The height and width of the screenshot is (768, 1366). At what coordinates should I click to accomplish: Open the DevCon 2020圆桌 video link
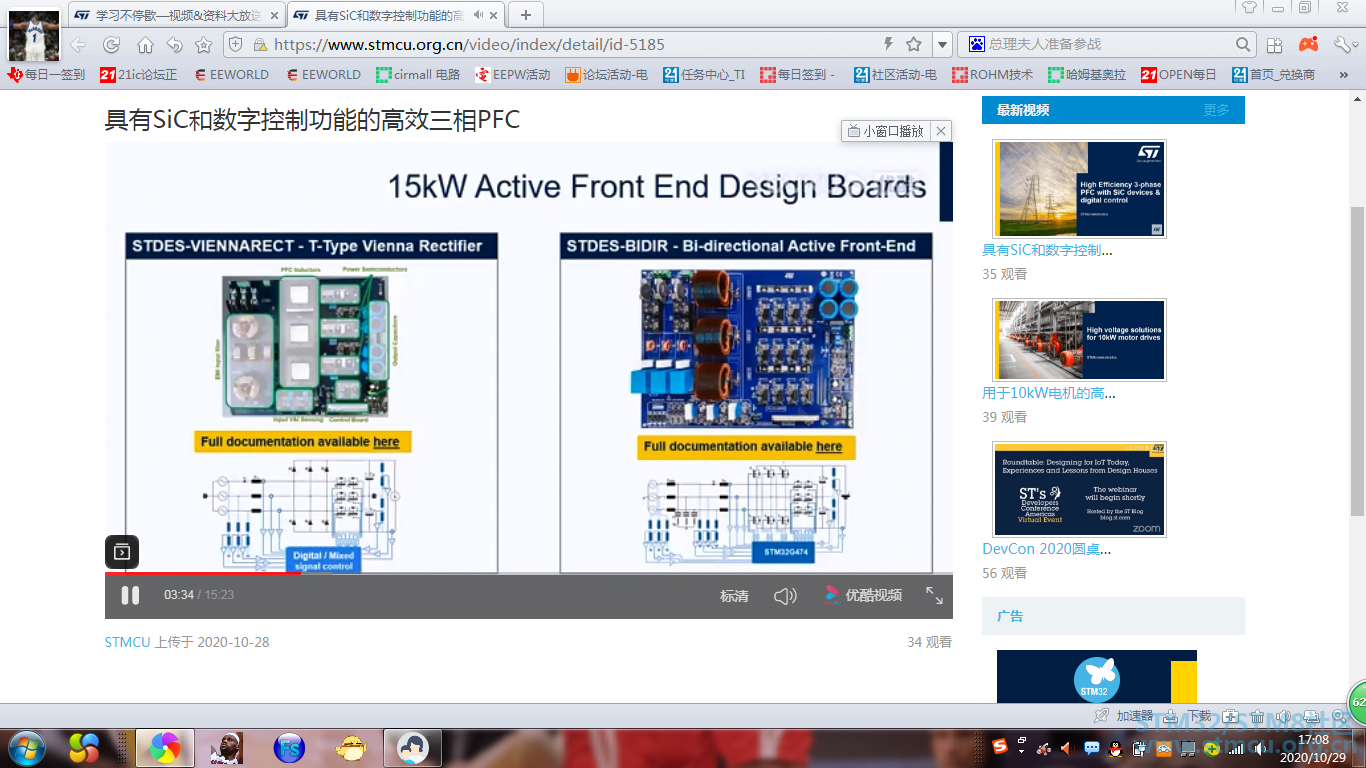[1046, 549]
